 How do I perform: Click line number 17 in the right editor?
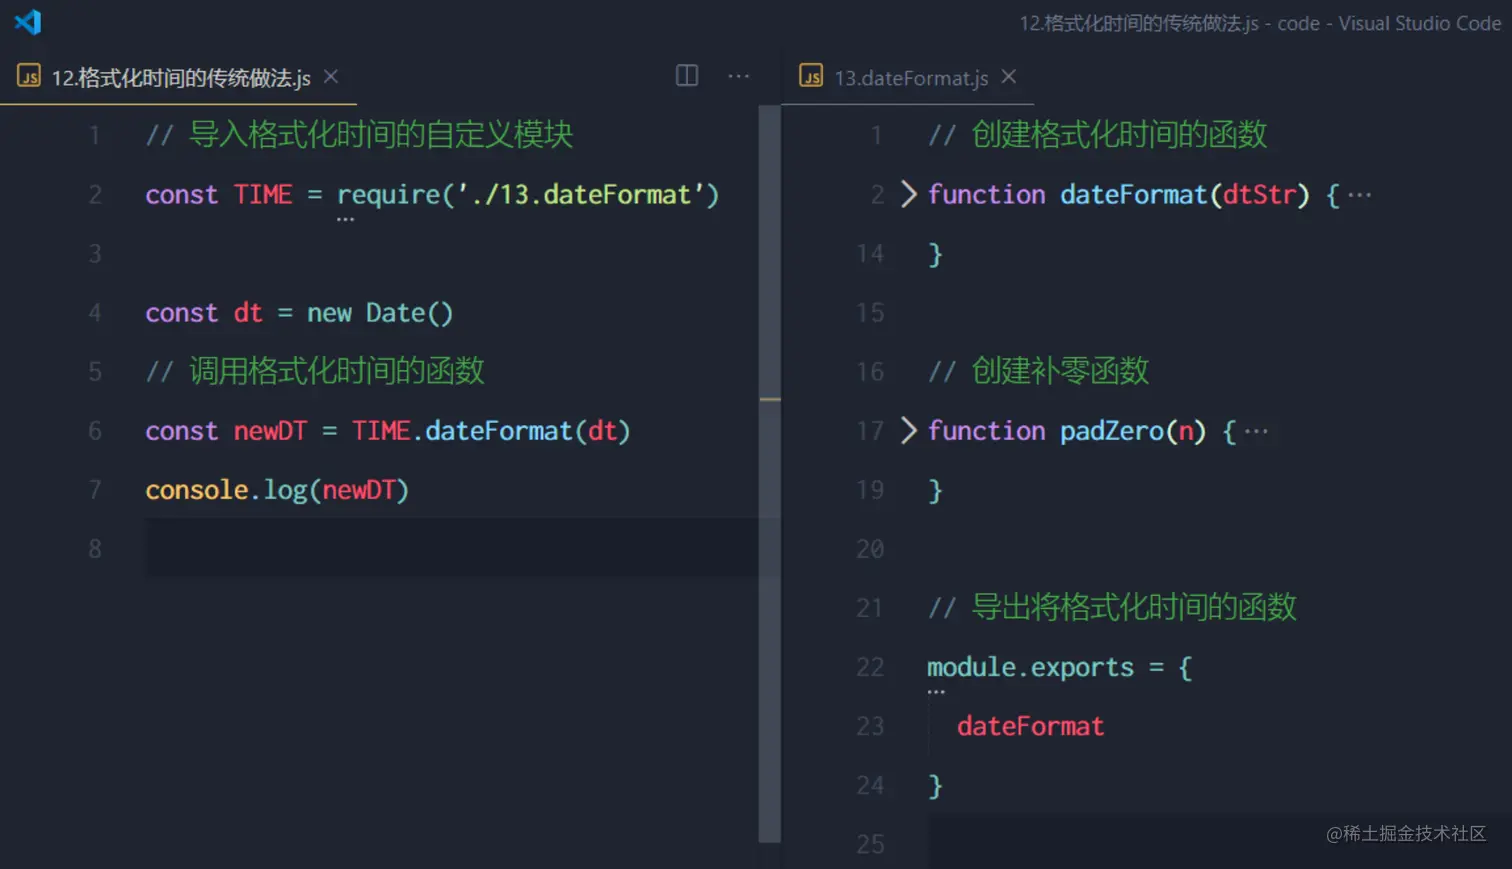(x=870, y=431)
